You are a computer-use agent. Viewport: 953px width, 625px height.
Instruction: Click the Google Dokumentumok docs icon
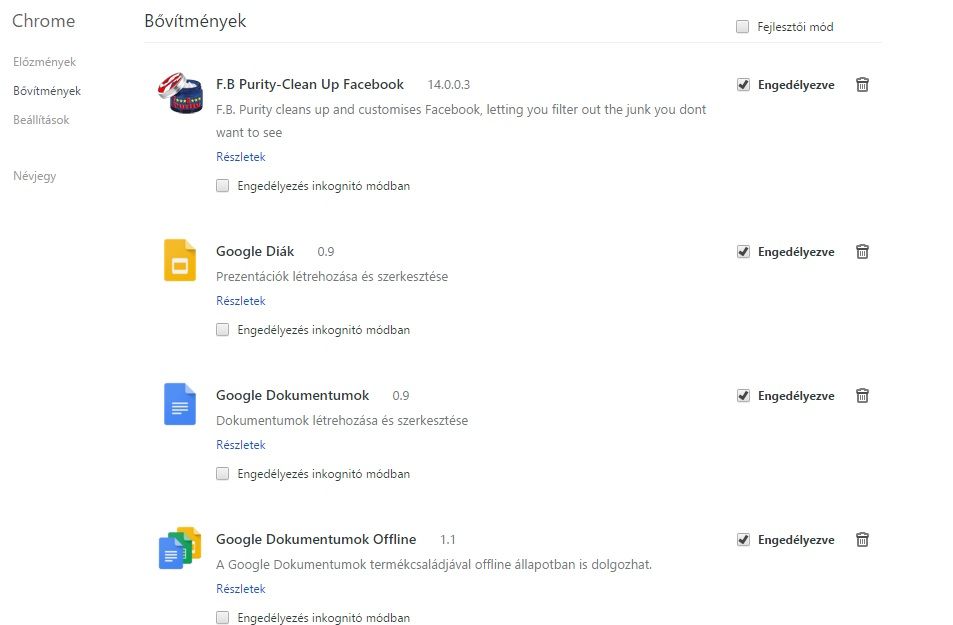pos(180,403)
